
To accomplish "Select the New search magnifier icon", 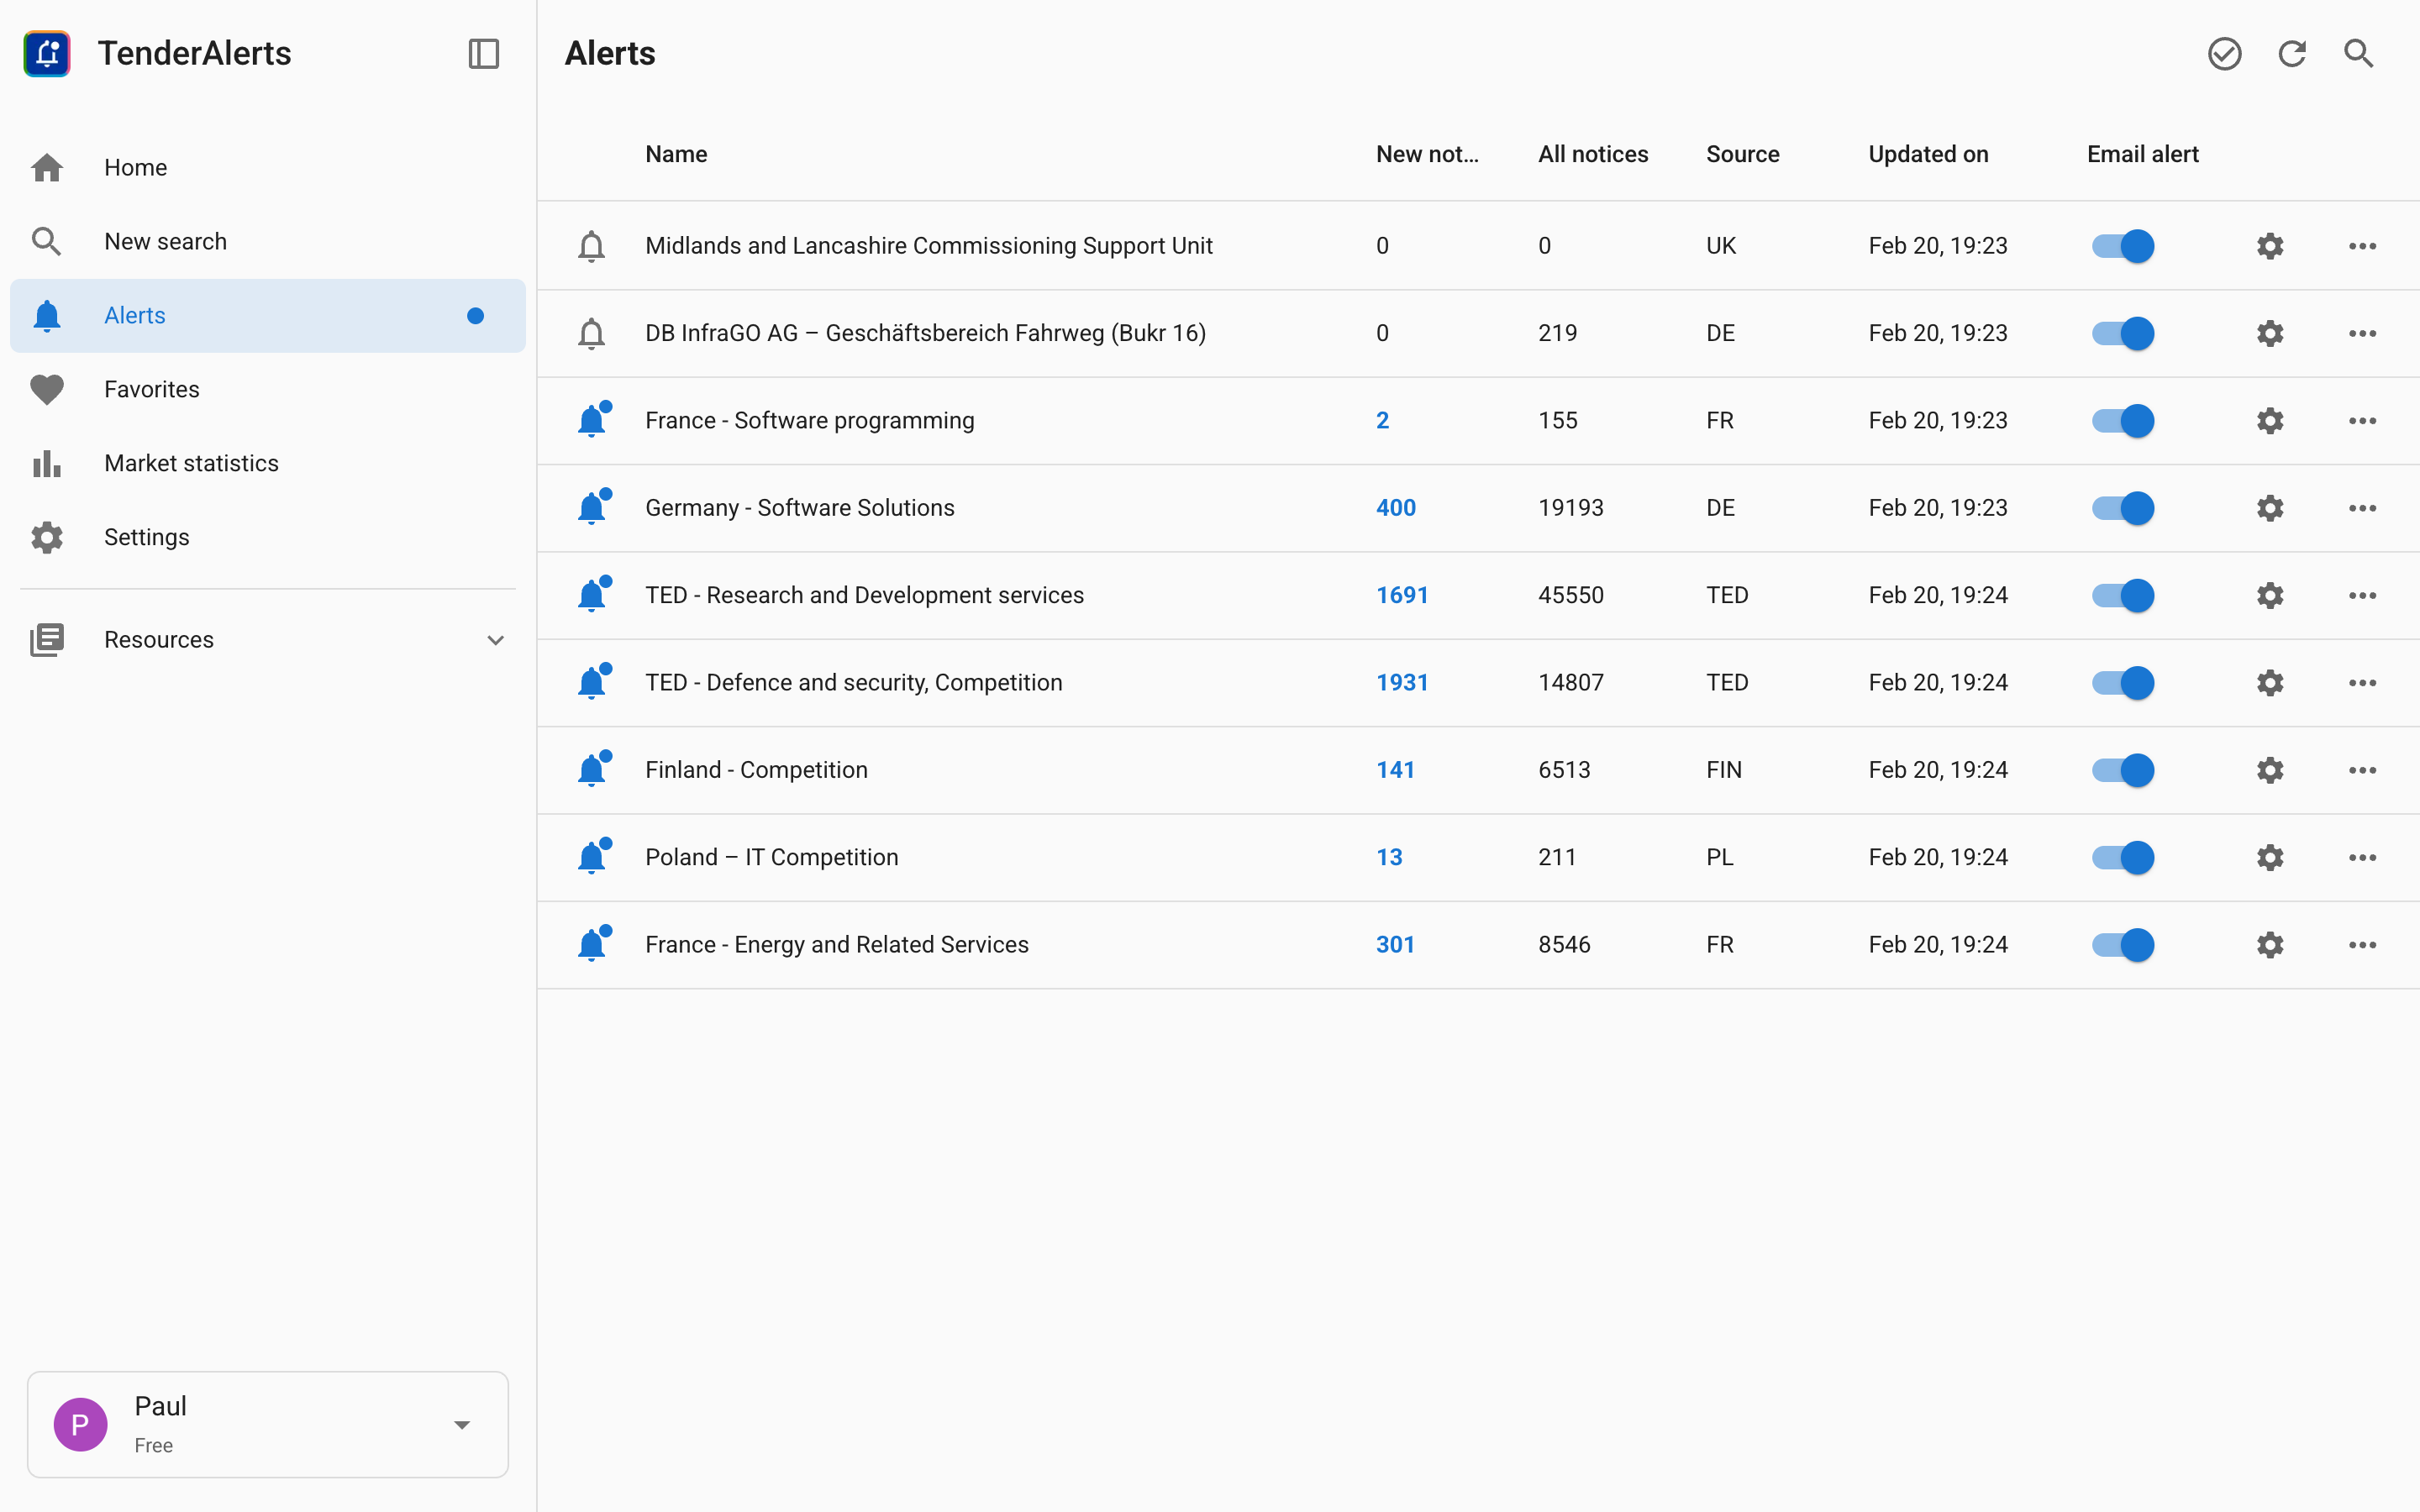I will pyautogui.click(x=47, y=240).
